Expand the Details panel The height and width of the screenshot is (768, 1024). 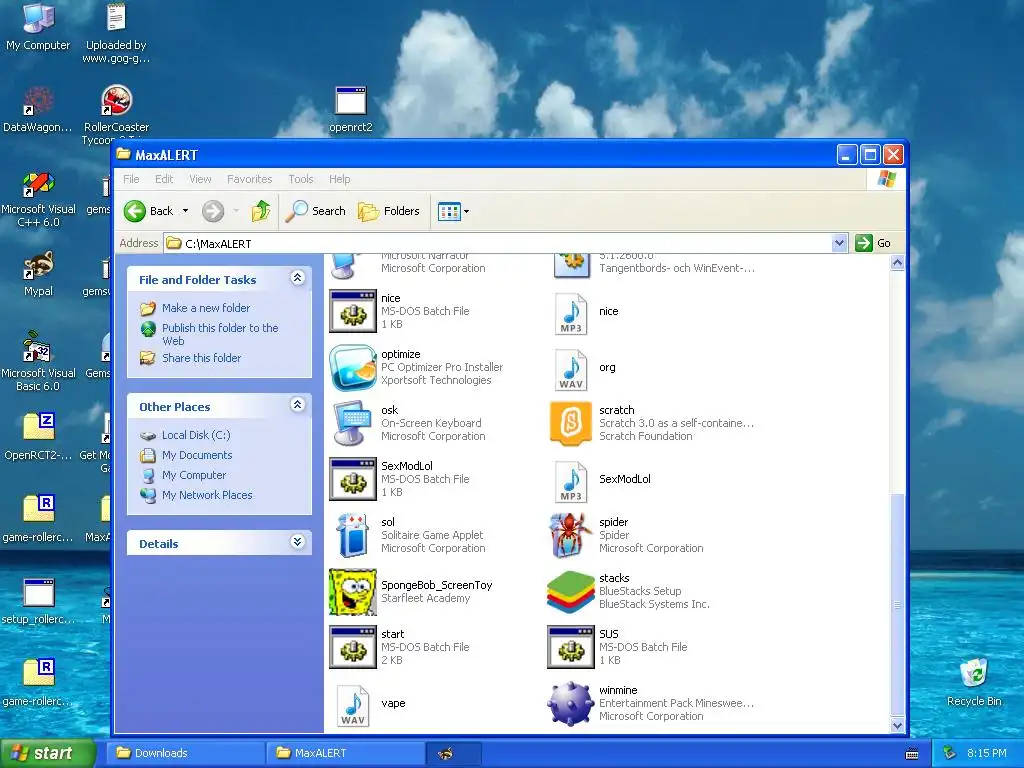(297, 542)
